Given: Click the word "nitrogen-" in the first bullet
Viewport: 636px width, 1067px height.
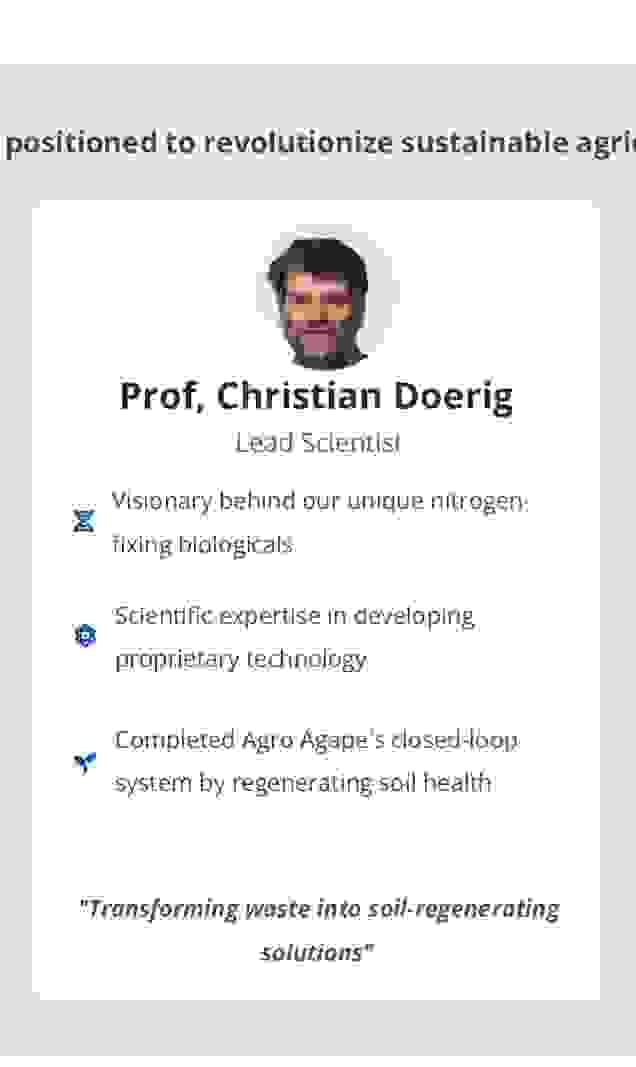Looking at the screenshot, I should (x=486, y=501).
